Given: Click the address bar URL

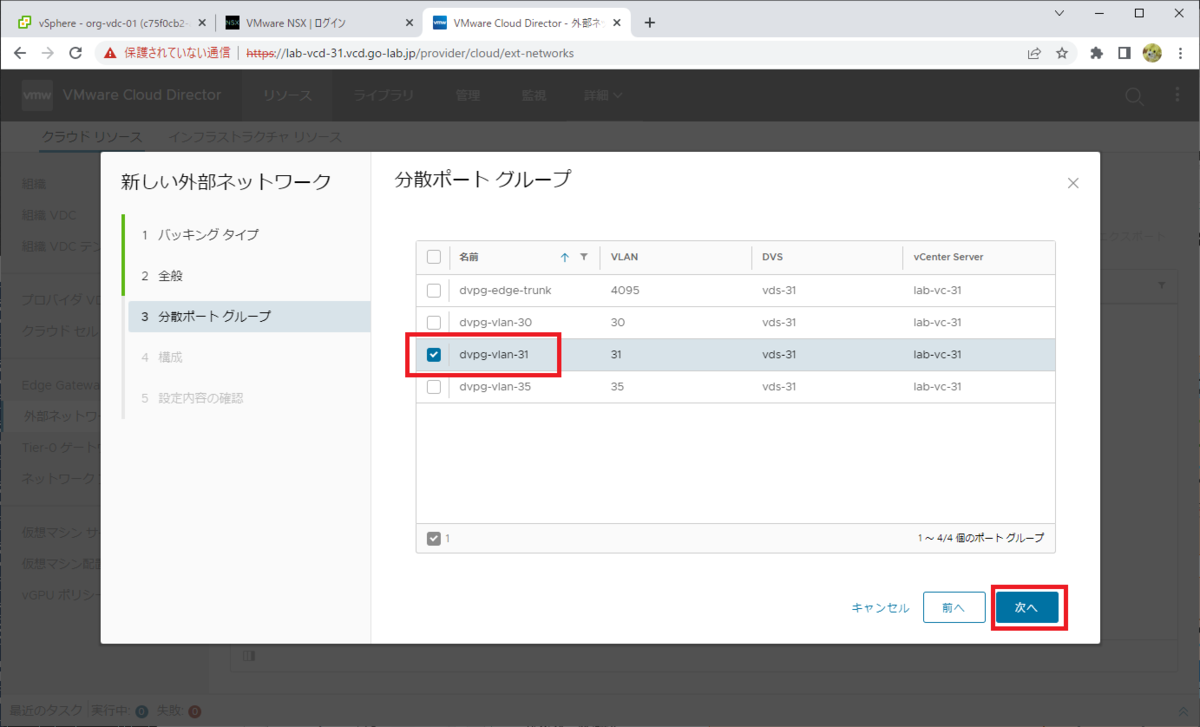Looking at the screenshot, I should [410, 53].
